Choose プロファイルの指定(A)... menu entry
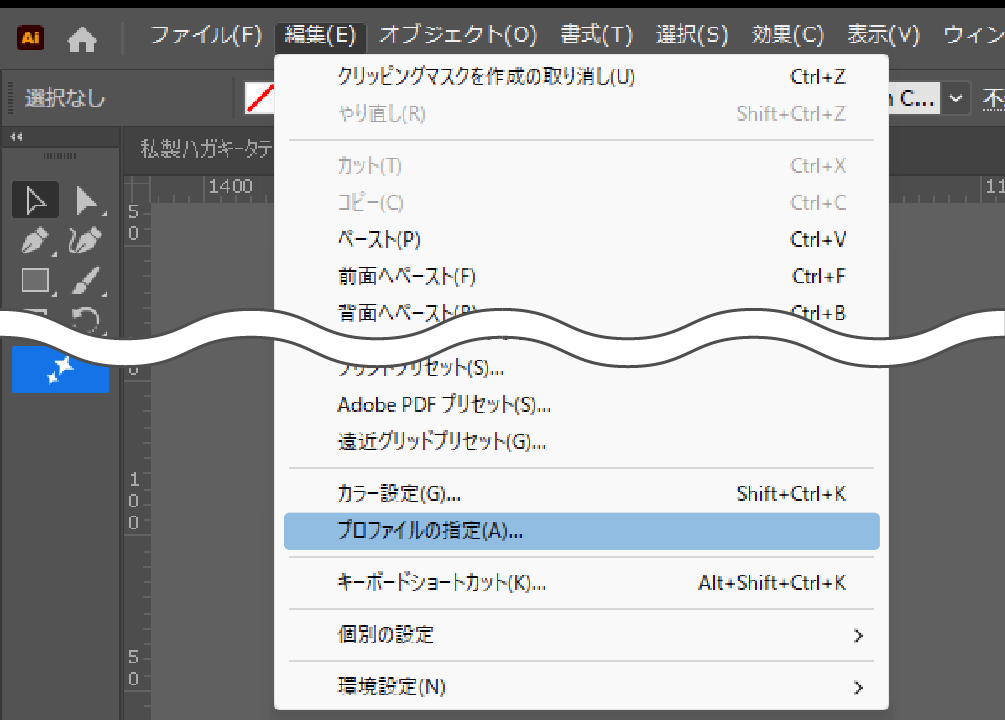Image resolution: width=1005 pixels, height=720 pixels. click(582, 531)
